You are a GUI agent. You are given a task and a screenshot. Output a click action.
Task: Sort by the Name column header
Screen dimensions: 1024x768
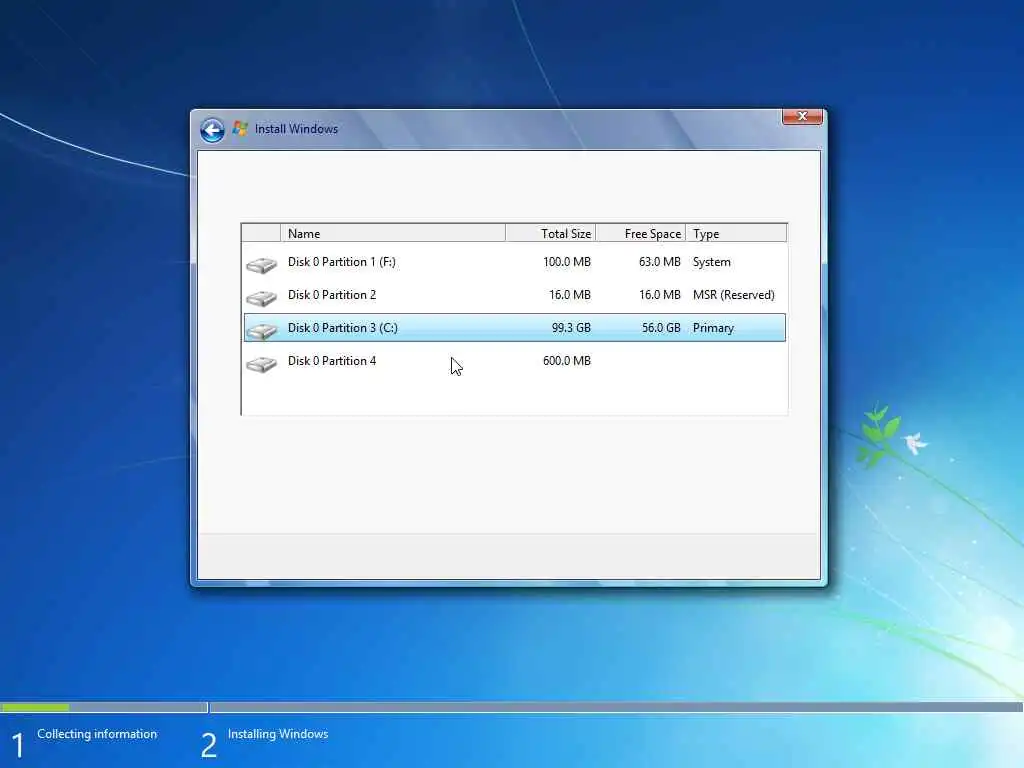coord(392,233)
